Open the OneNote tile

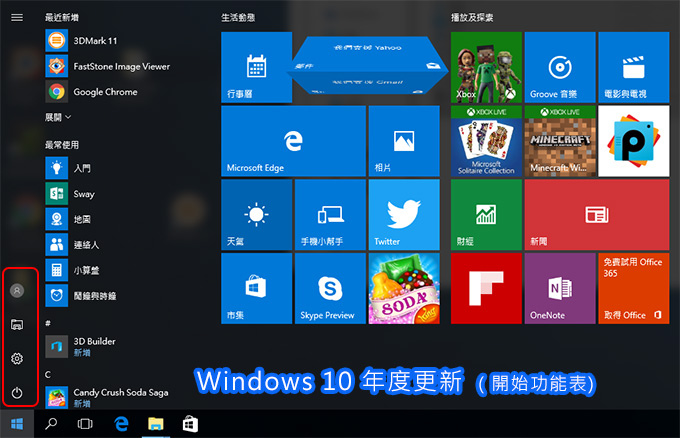coord(560,289)
